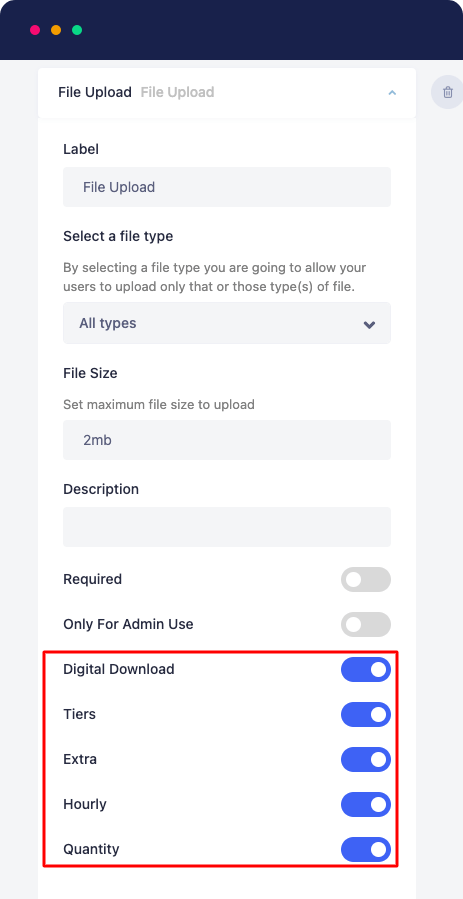Disable the Digital Download toggle

(366, 670)
